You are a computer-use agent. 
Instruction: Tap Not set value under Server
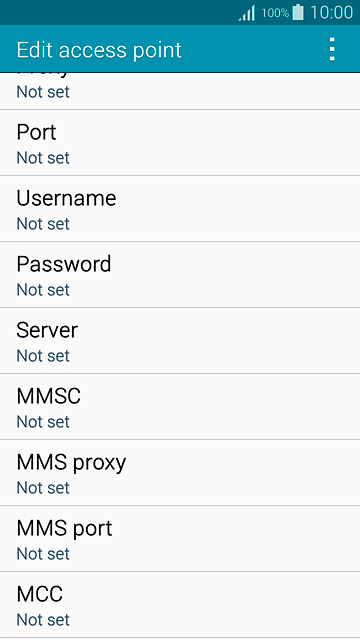coord(43,356)
